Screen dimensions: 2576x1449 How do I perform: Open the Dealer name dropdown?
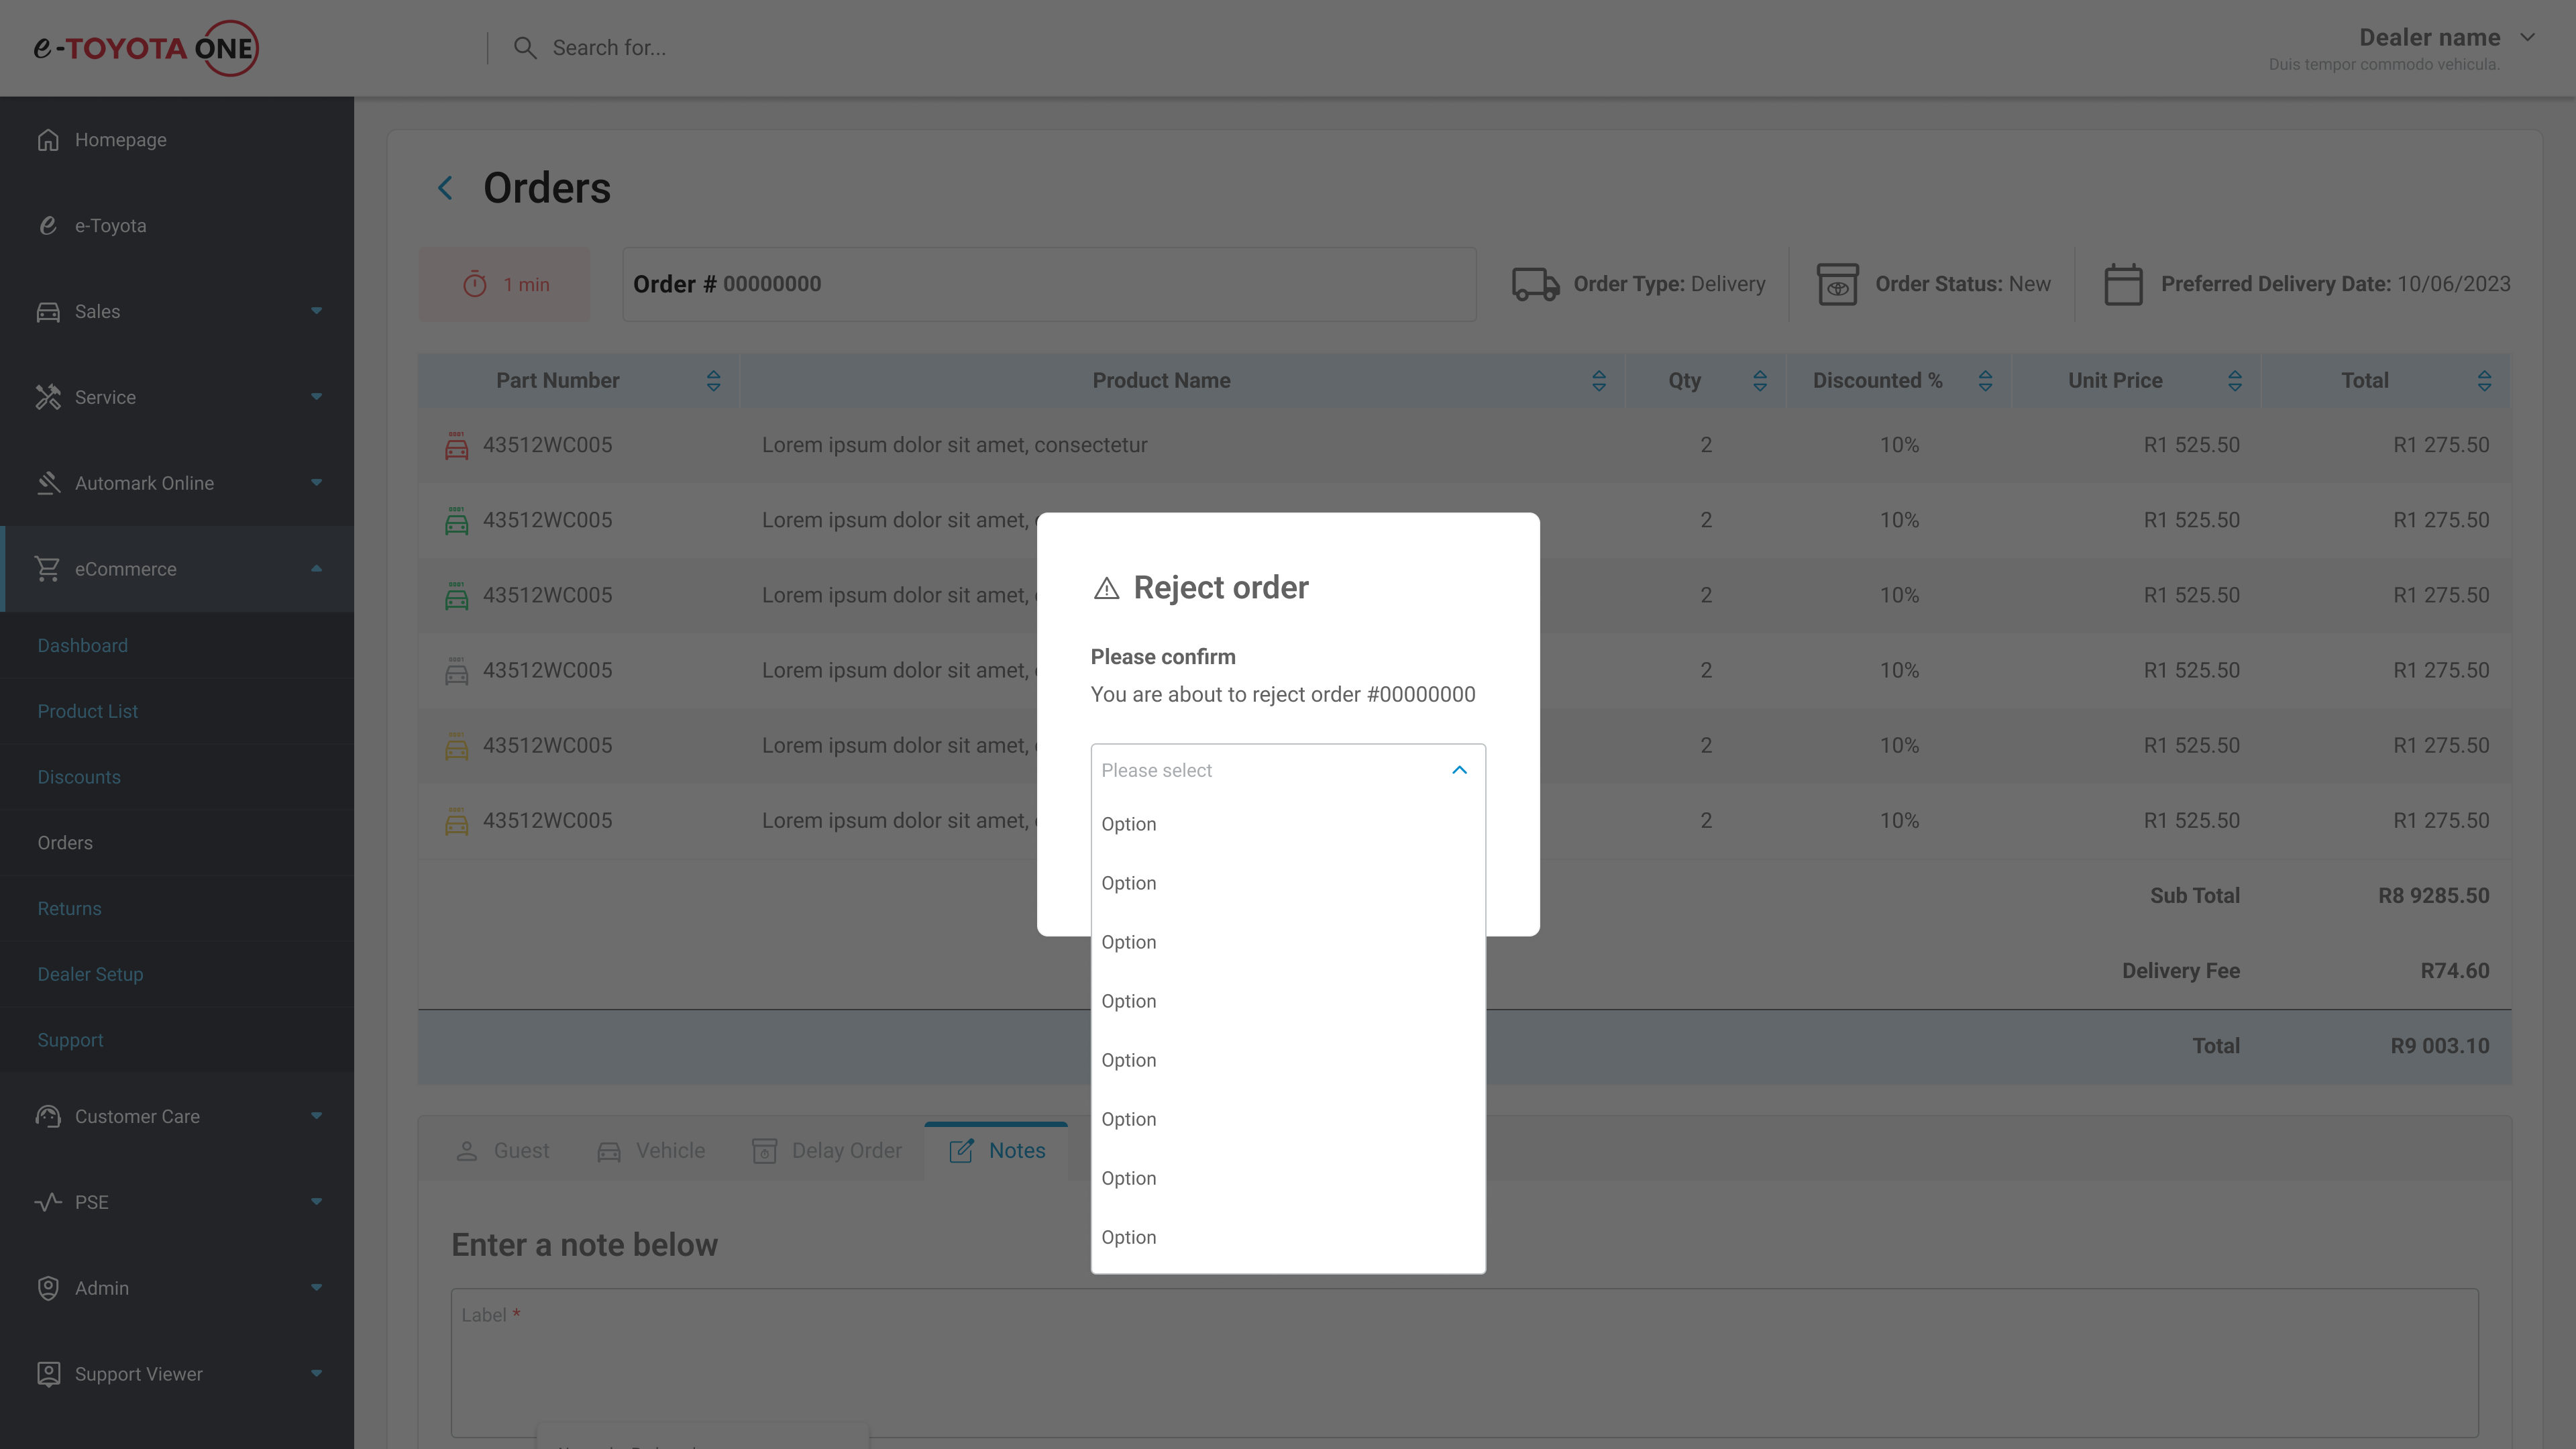click(x=2527, y=38)
